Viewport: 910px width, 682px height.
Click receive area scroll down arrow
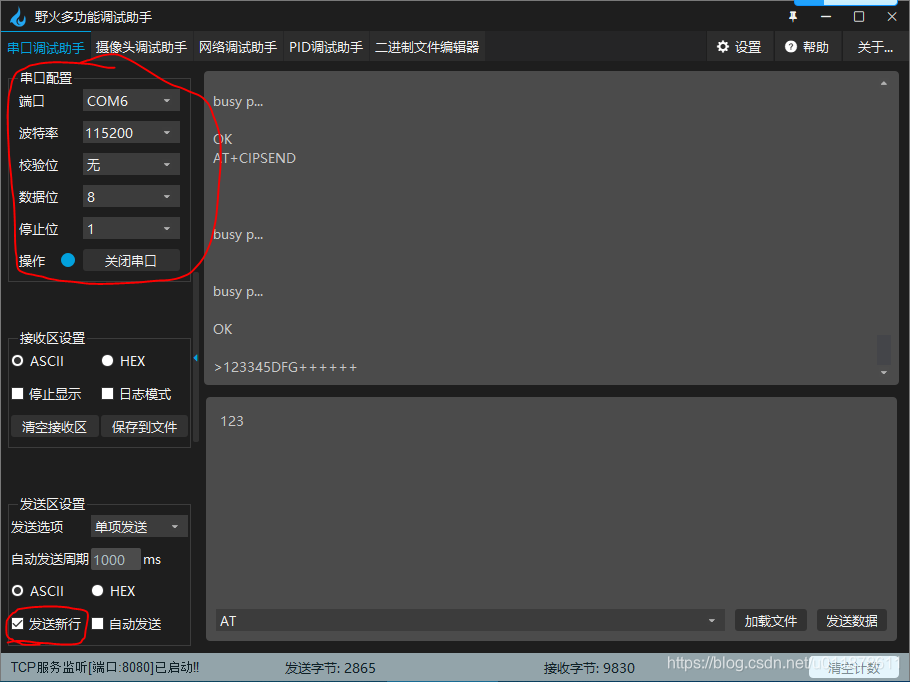point(883,373)
